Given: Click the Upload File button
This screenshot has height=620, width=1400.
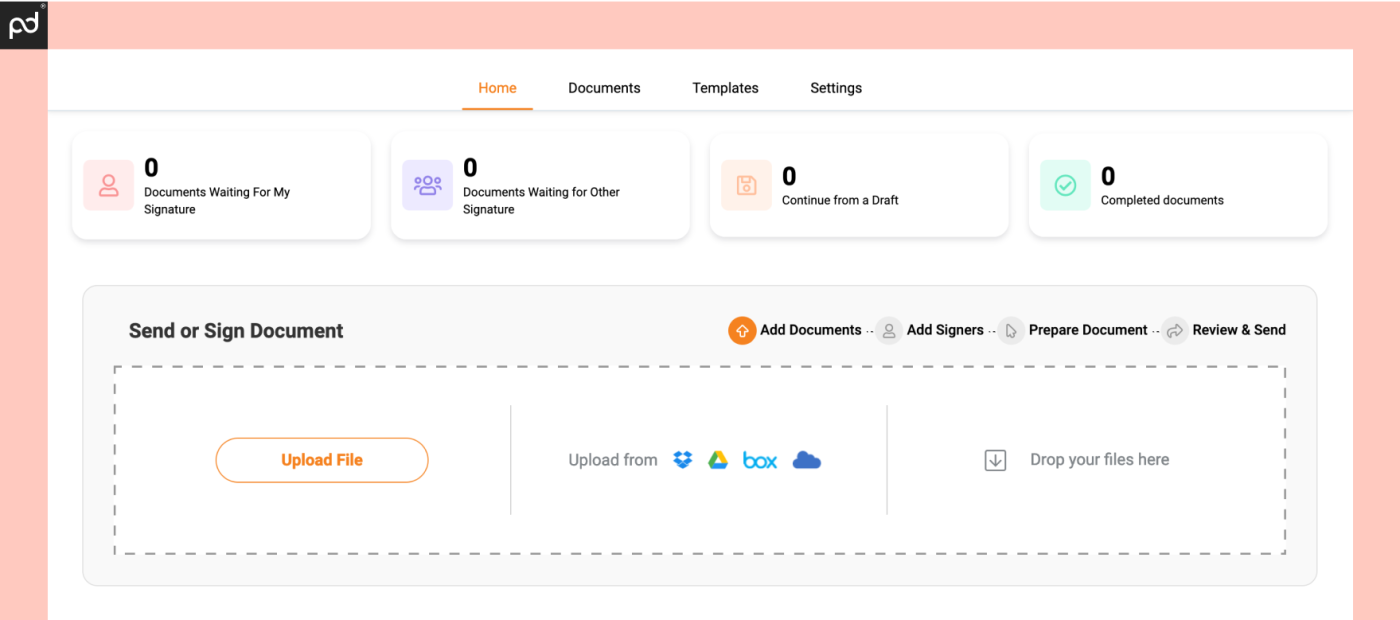Looking at the screenshot, I should pos(322,460).
